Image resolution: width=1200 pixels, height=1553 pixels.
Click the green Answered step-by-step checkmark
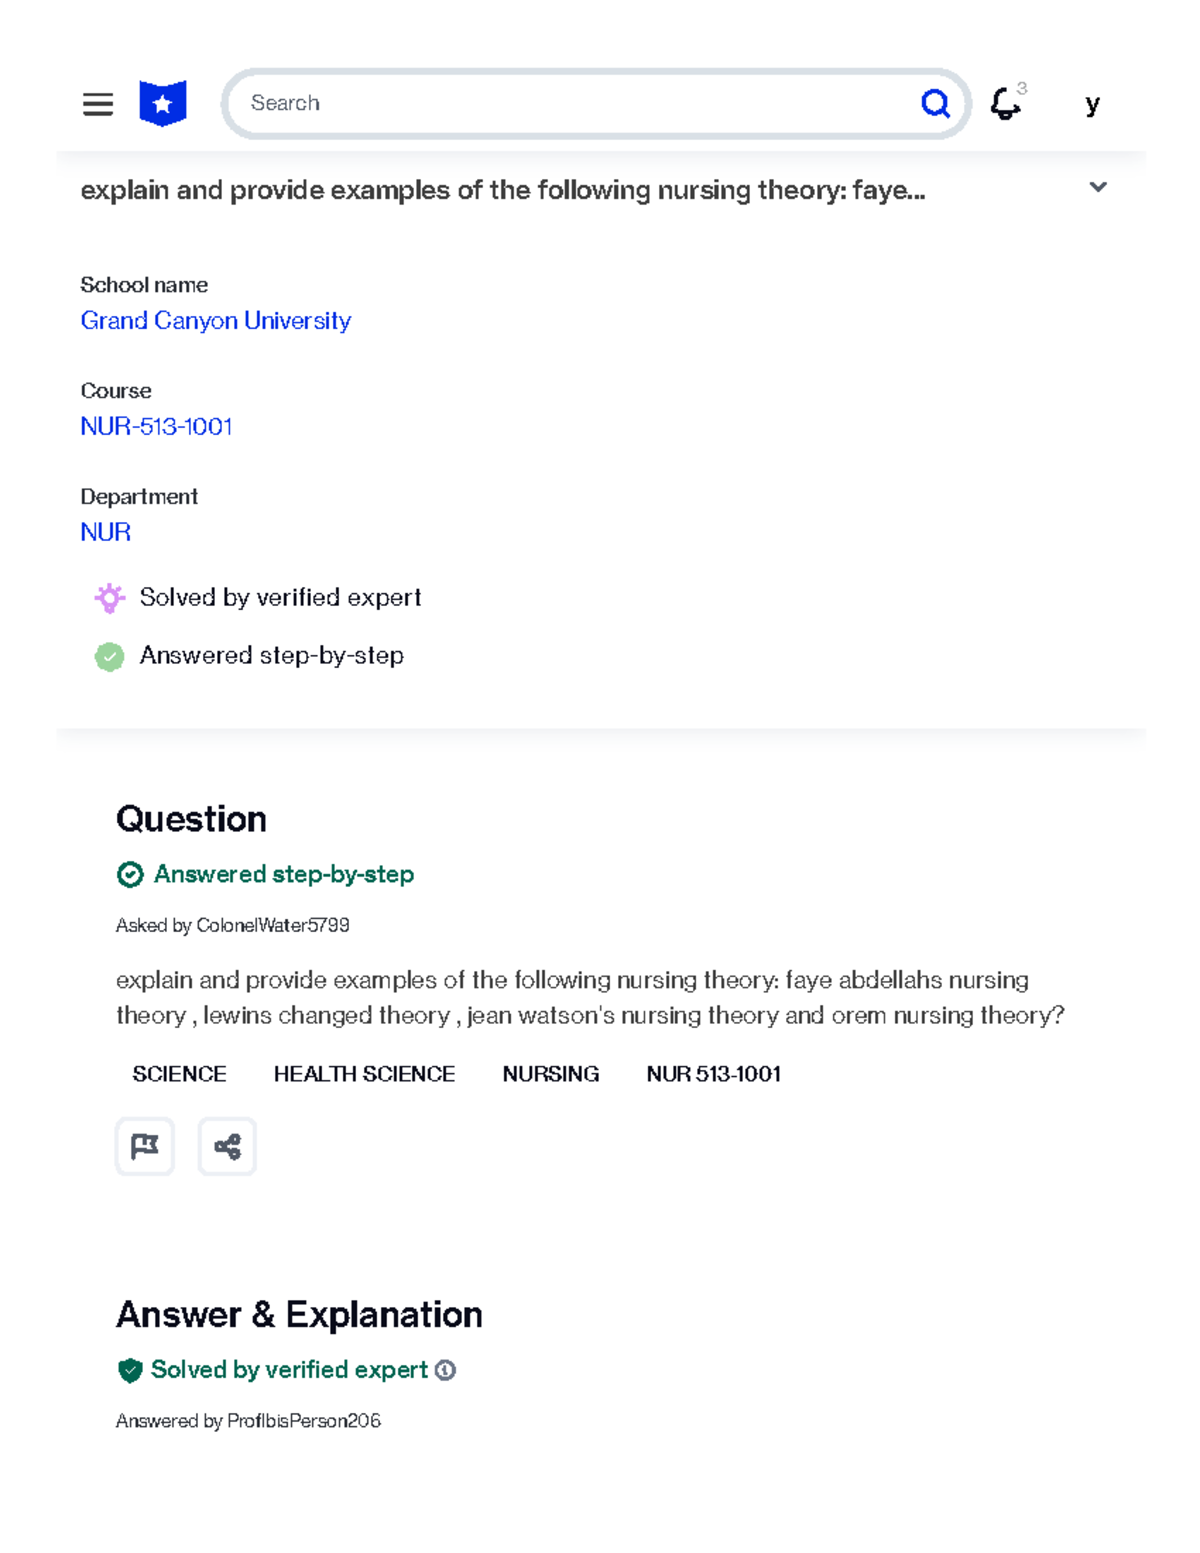110,656
